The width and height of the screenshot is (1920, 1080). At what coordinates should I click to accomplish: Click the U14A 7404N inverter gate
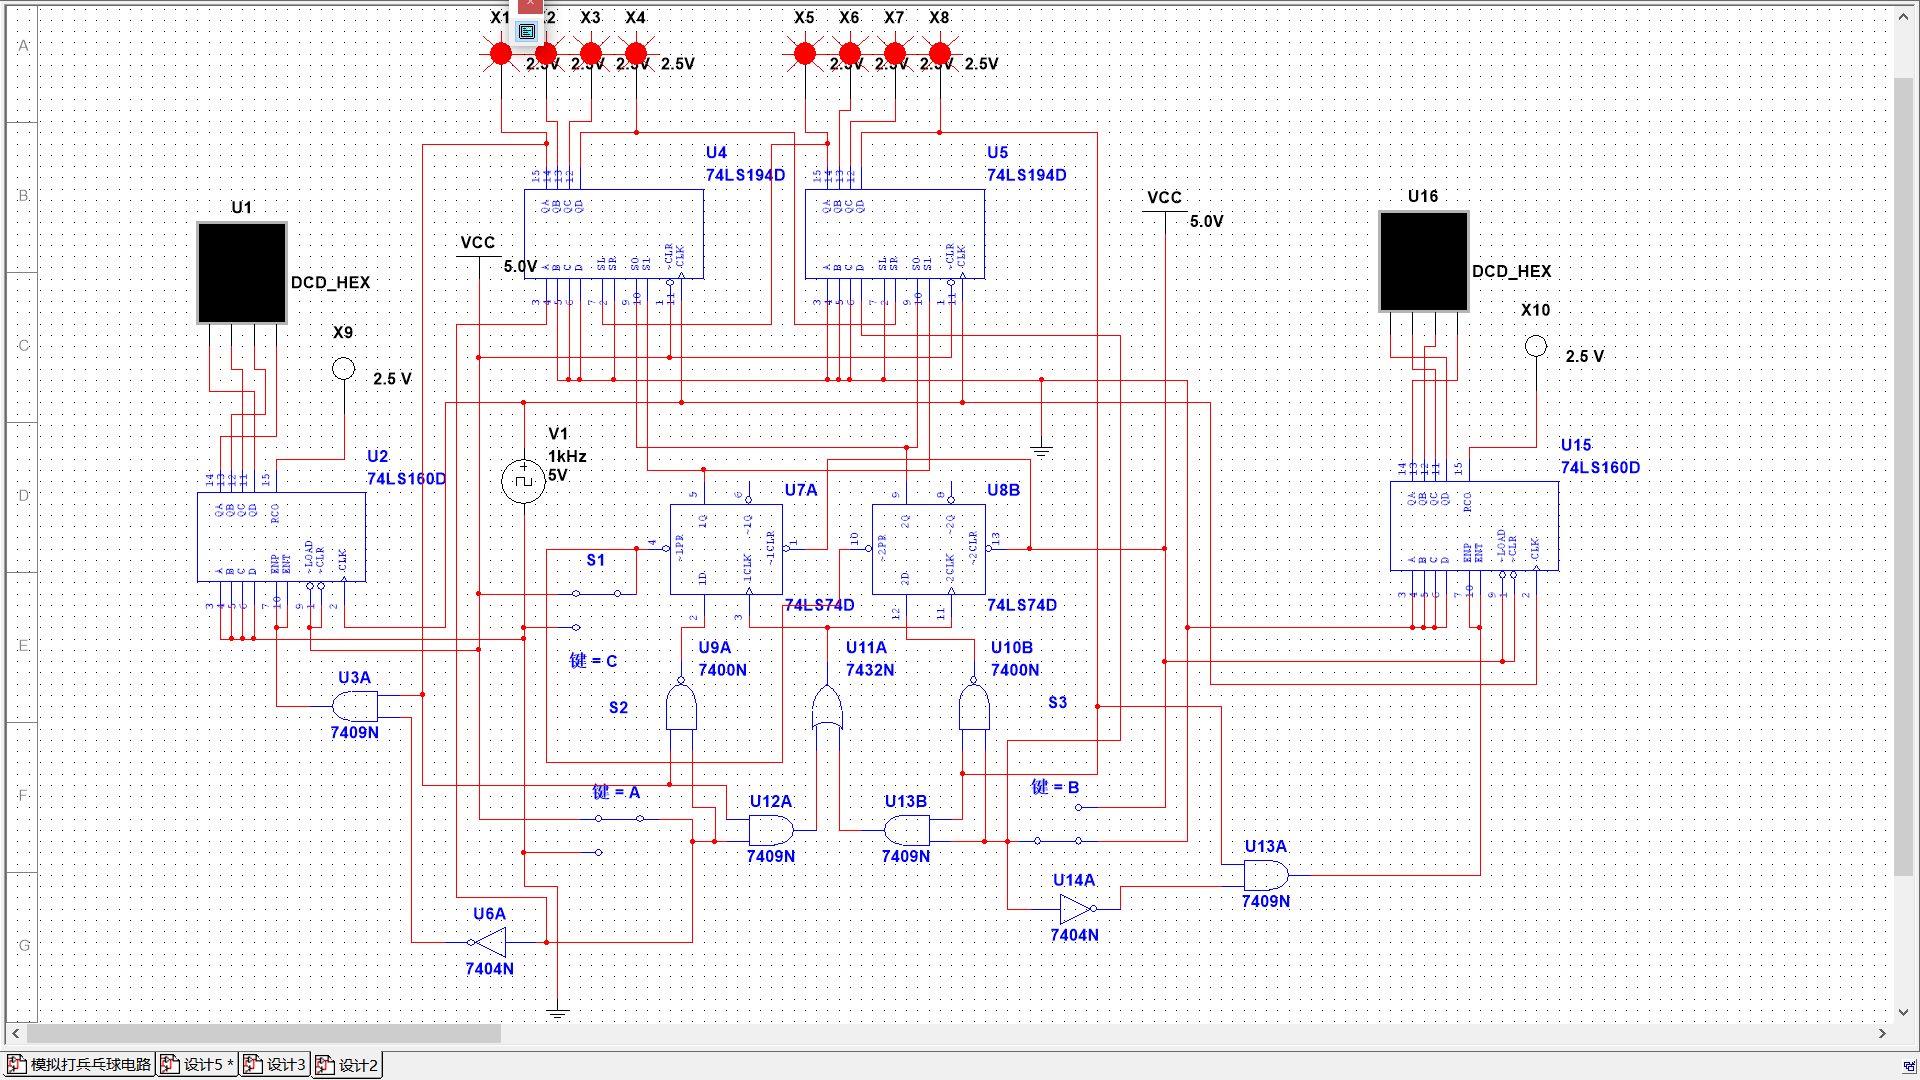click(x=1075, y=908)
